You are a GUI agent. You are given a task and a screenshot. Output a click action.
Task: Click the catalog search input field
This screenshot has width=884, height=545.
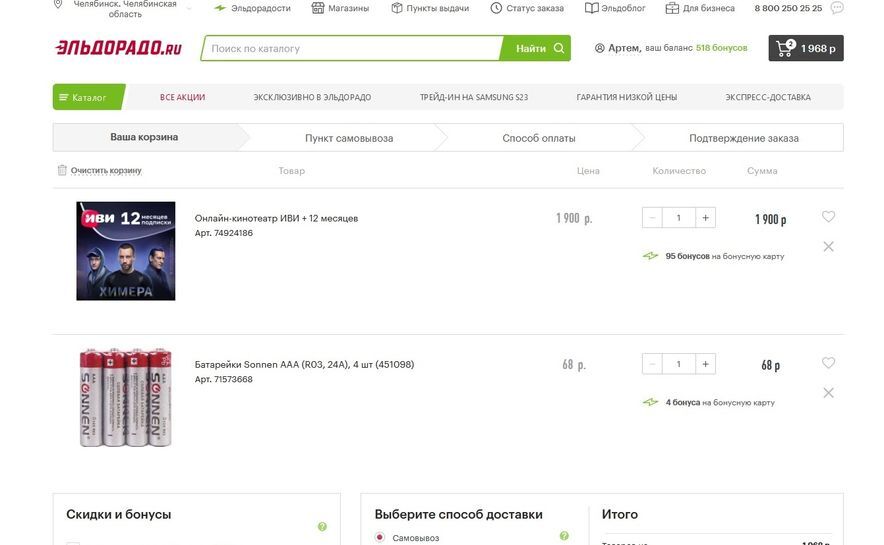pyautogui.click(x=350, y=48)
